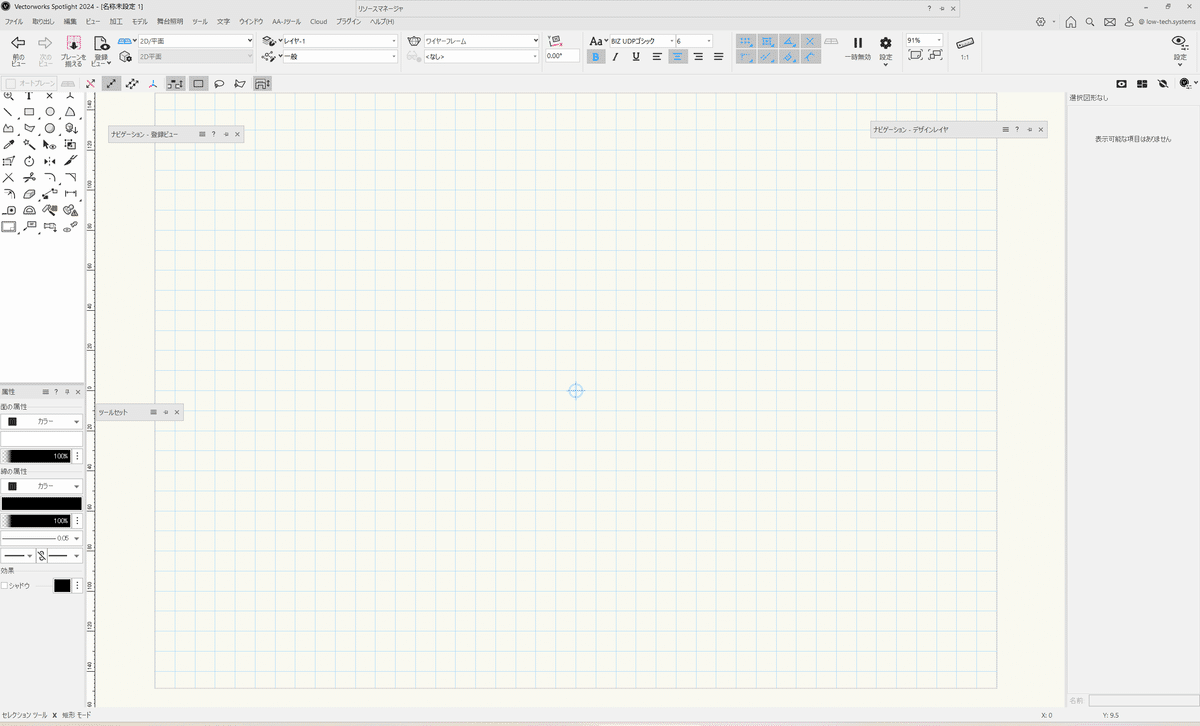Open the File menu
1200x726 pixels.
point(14,21)
